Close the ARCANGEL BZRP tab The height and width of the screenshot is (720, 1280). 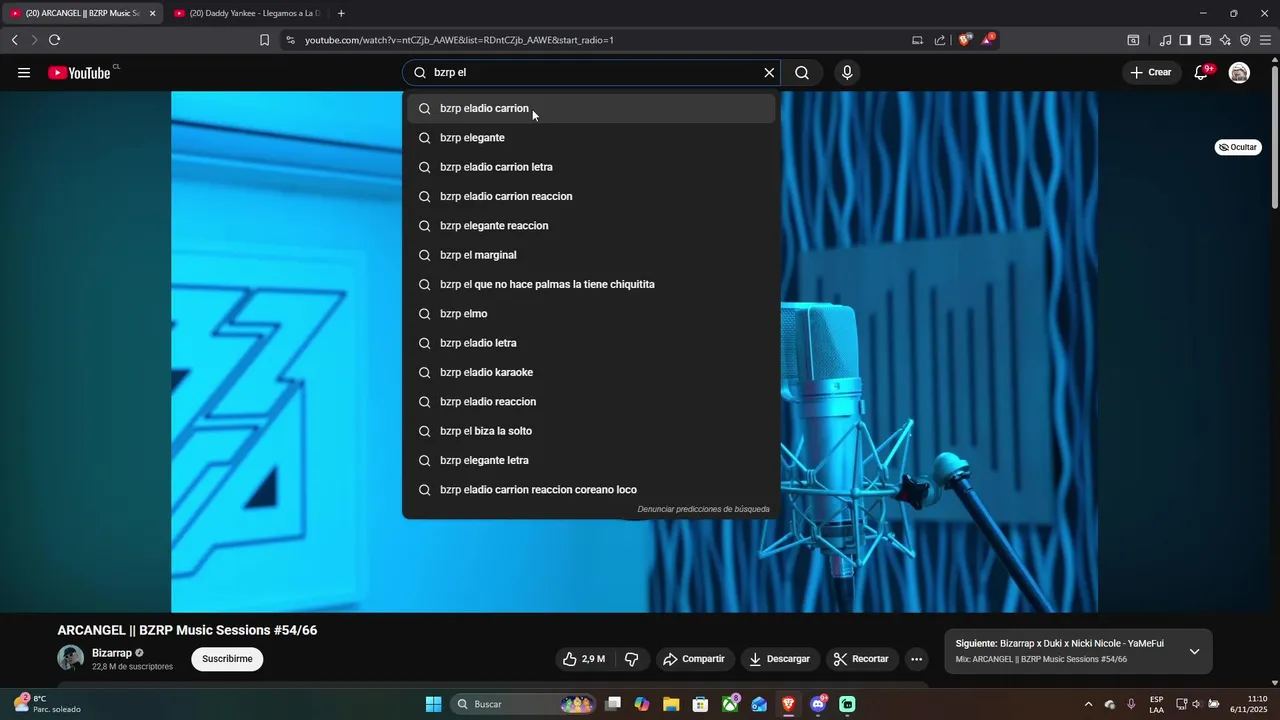[152, 13]
